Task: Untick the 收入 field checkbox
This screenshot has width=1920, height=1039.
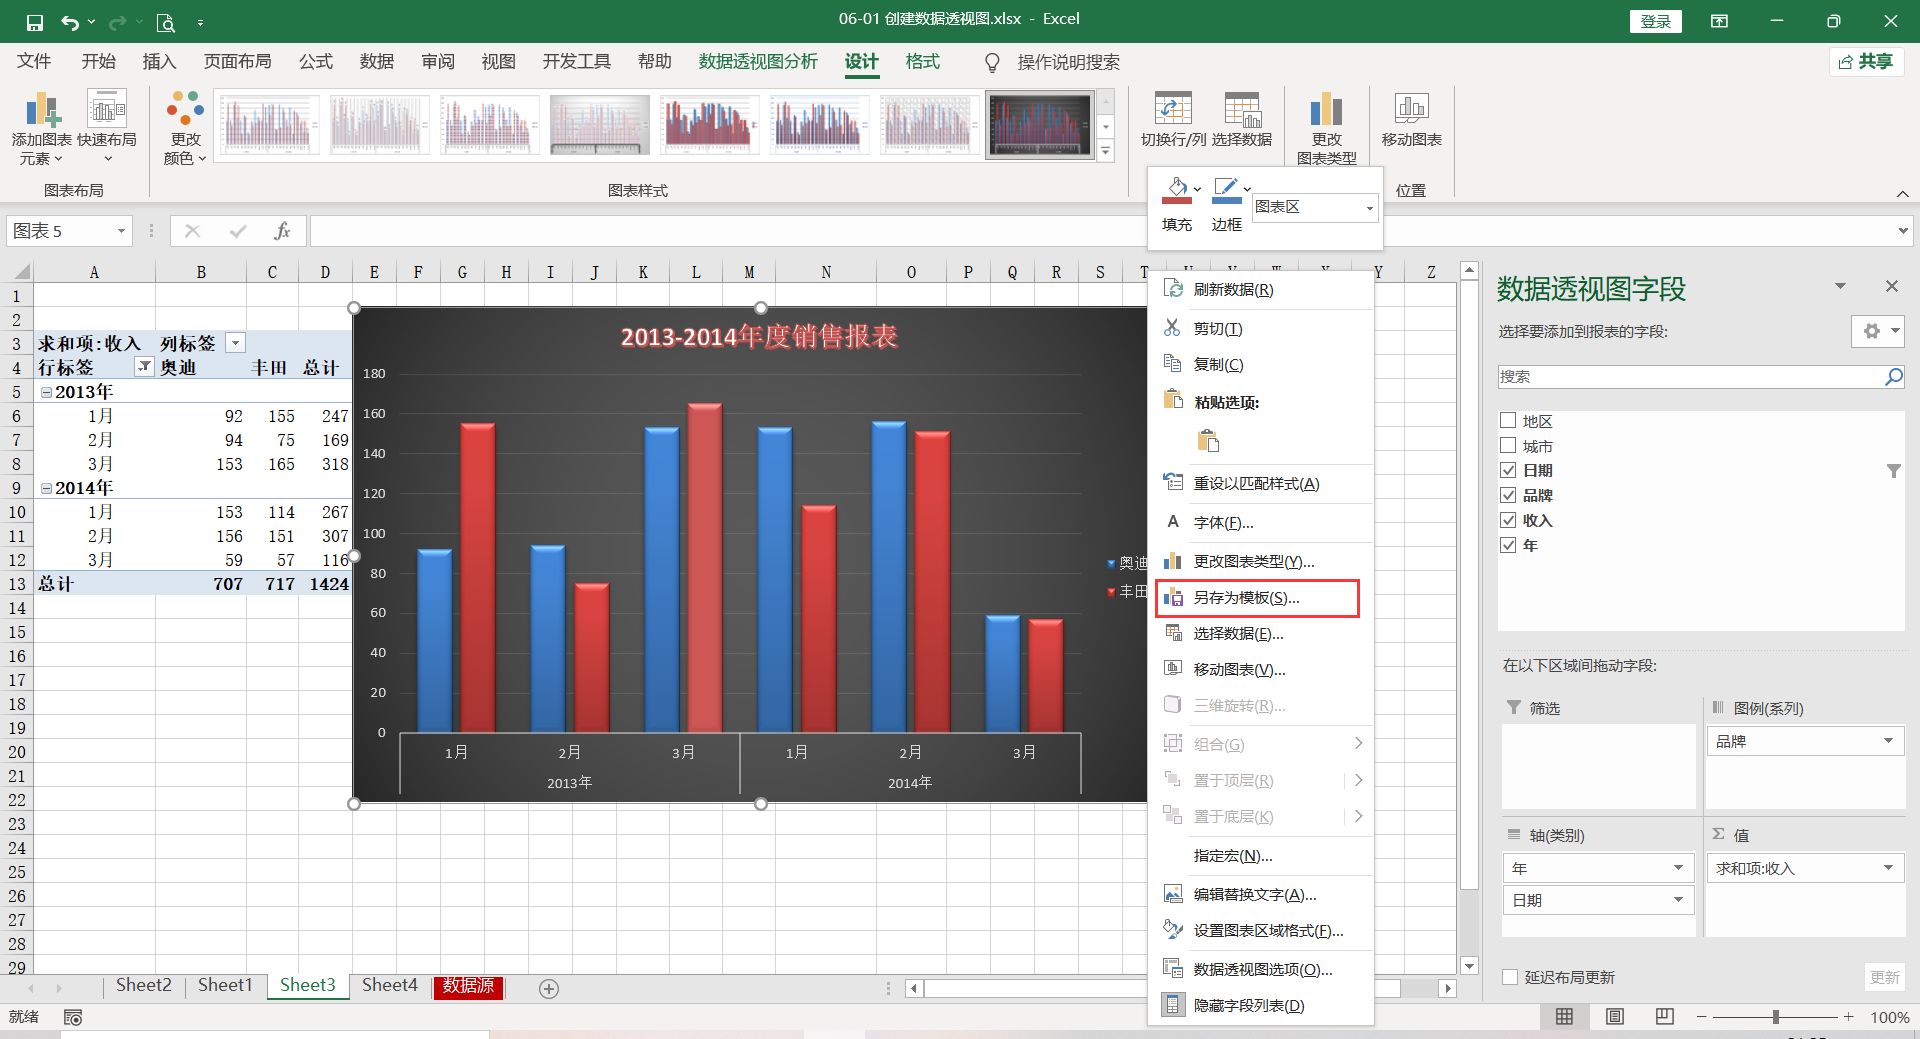Action: (1508, 520)
